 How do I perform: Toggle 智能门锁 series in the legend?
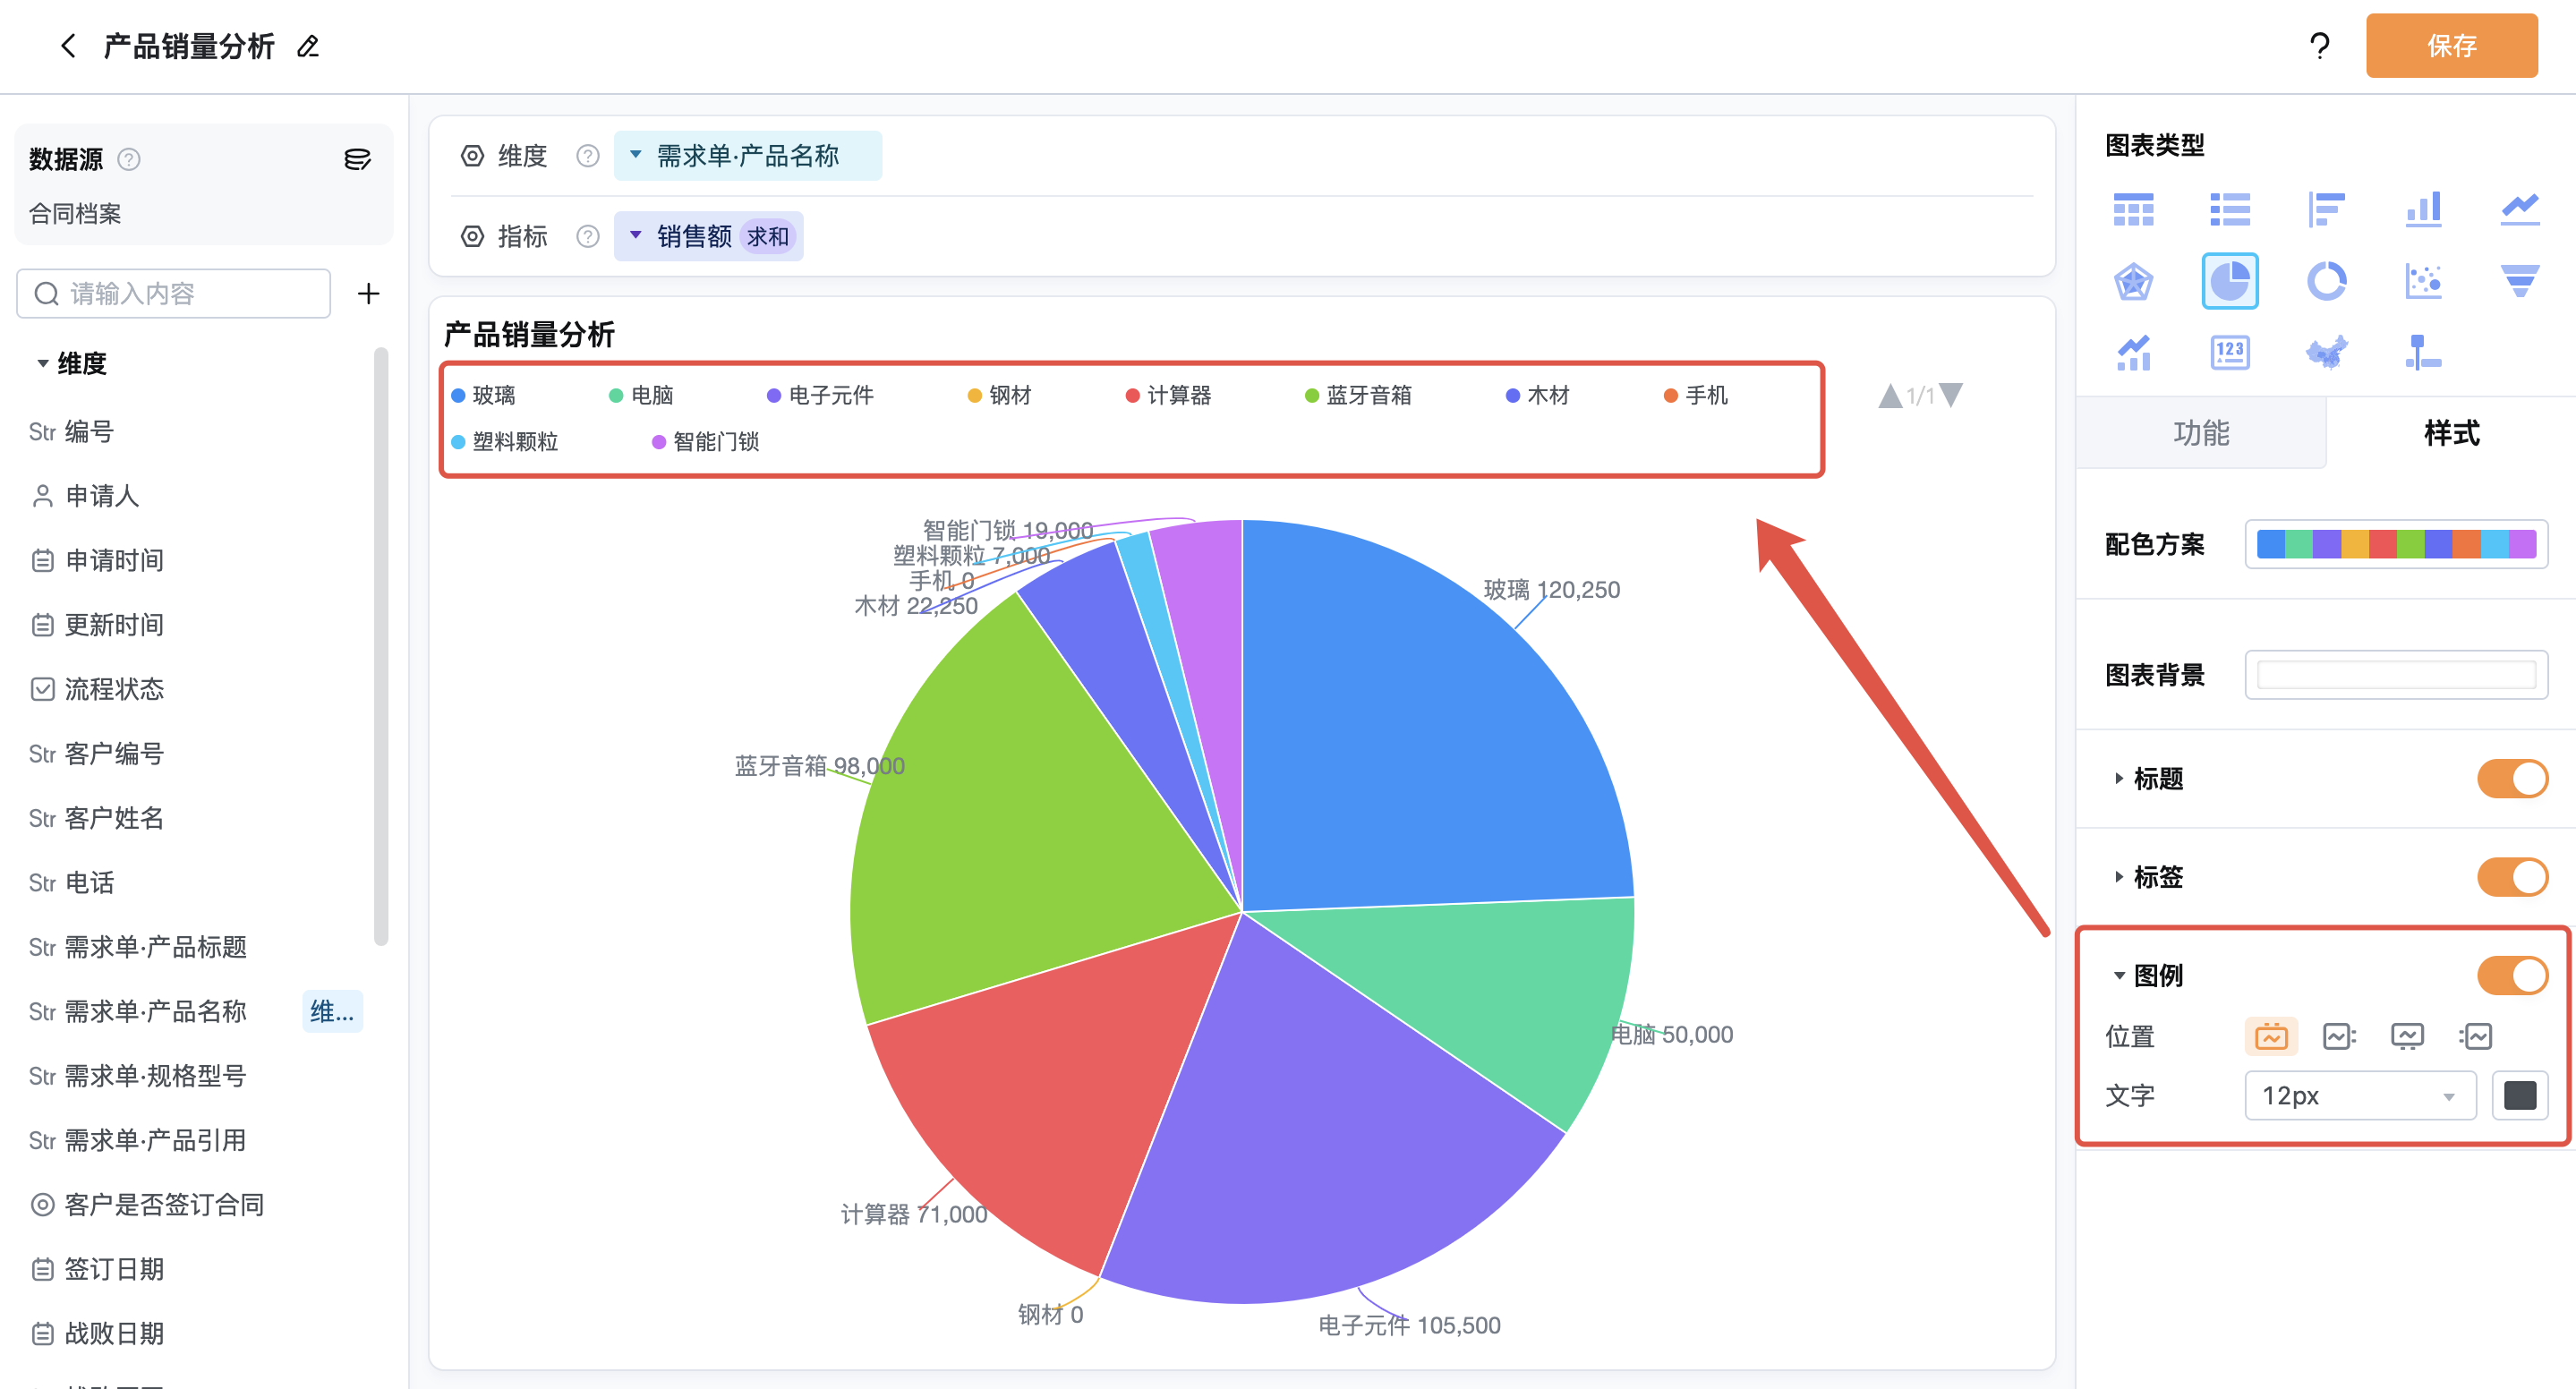pyautogui.click(x=705, y=442)
